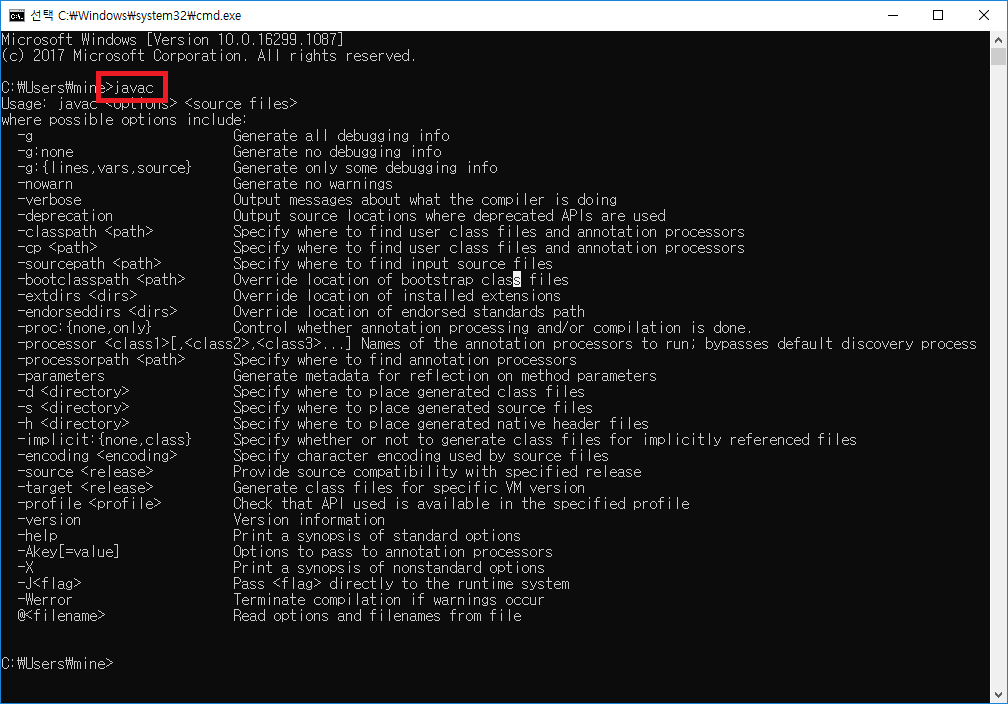
Task: Click the "-verbose" option
Action: (50, 200)
